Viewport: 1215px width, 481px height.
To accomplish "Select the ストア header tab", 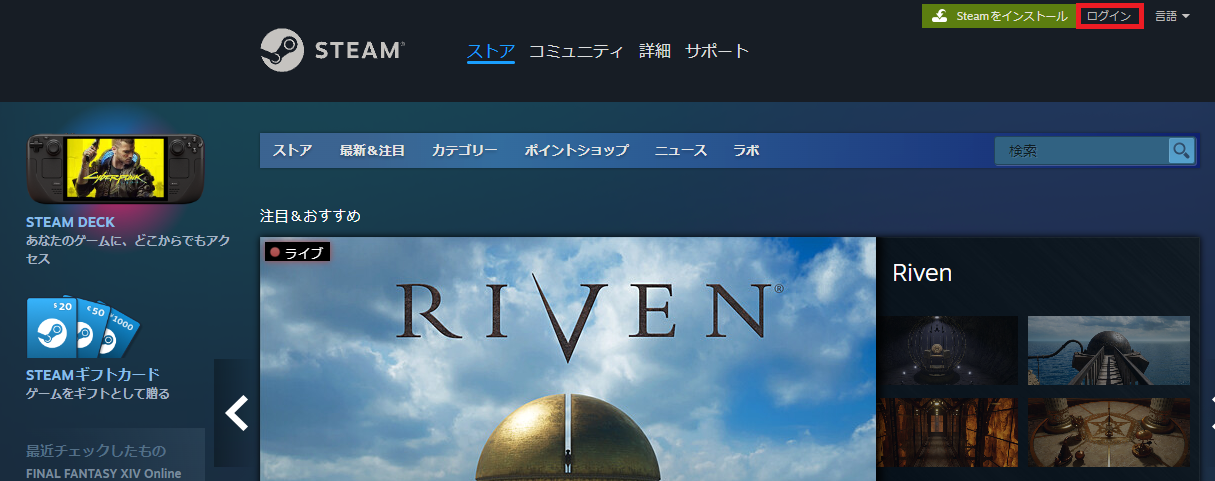I will (x=491, y=51).
